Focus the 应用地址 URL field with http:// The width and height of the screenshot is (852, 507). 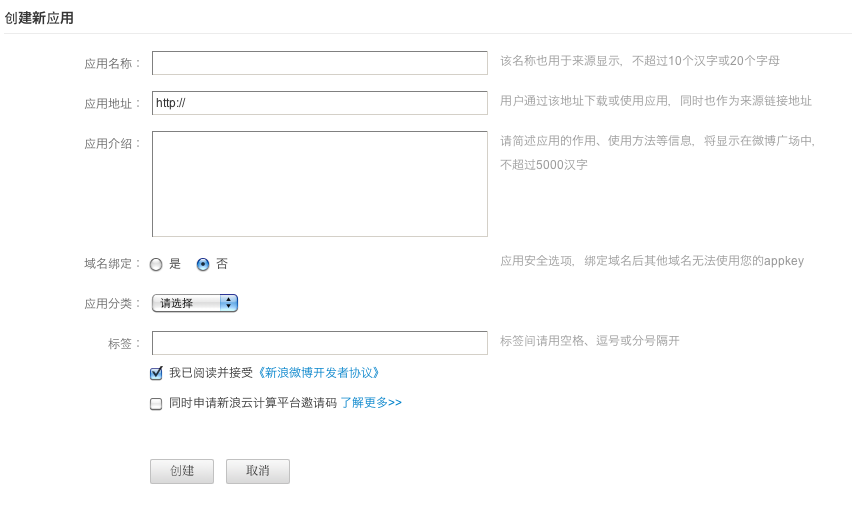point(319,102)
